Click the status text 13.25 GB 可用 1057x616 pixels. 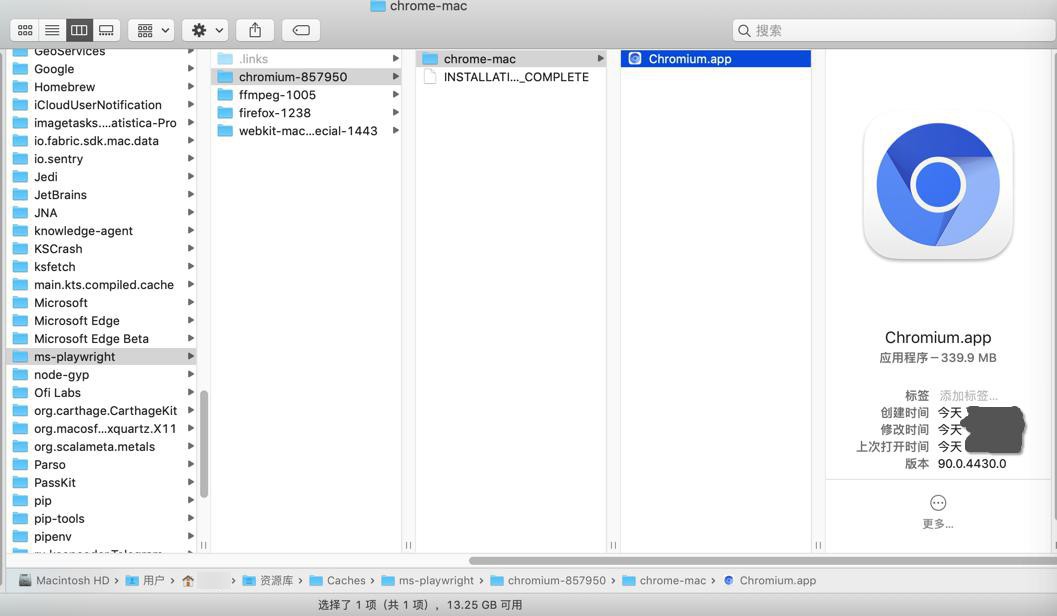click(484, 605)
